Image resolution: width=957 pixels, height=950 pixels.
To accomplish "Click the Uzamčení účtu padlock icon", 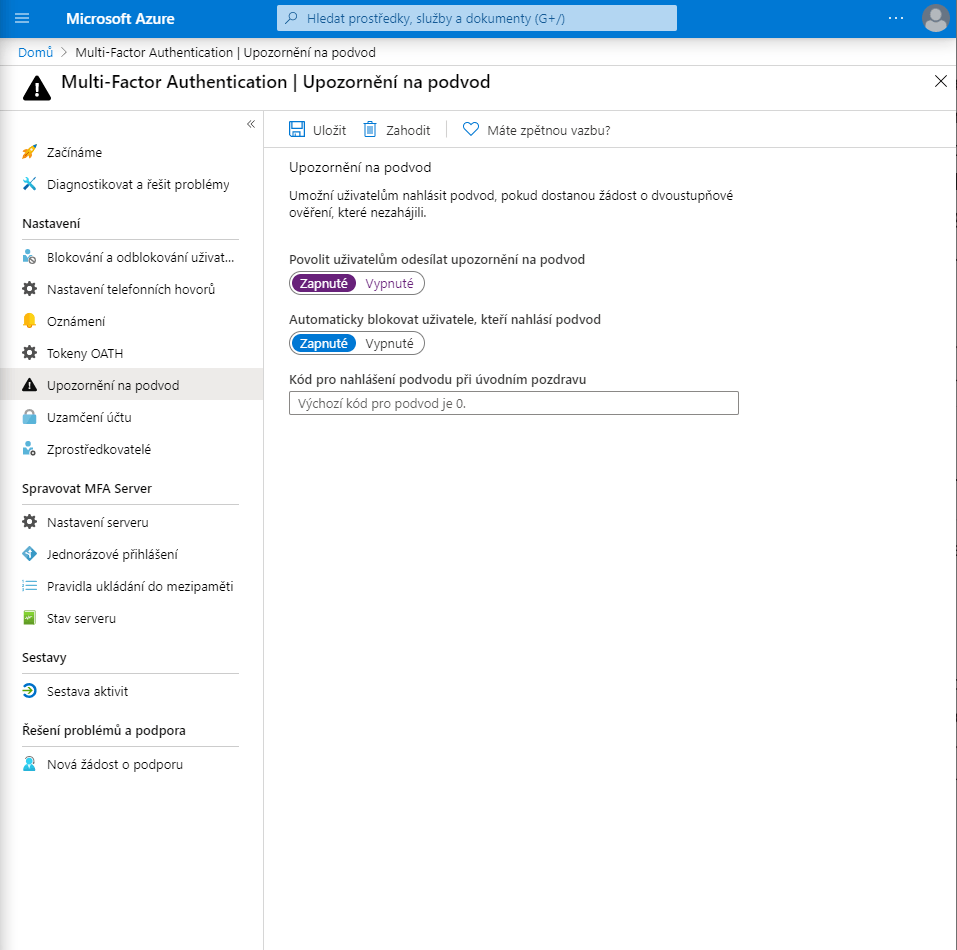I will [x=29, y=417].
